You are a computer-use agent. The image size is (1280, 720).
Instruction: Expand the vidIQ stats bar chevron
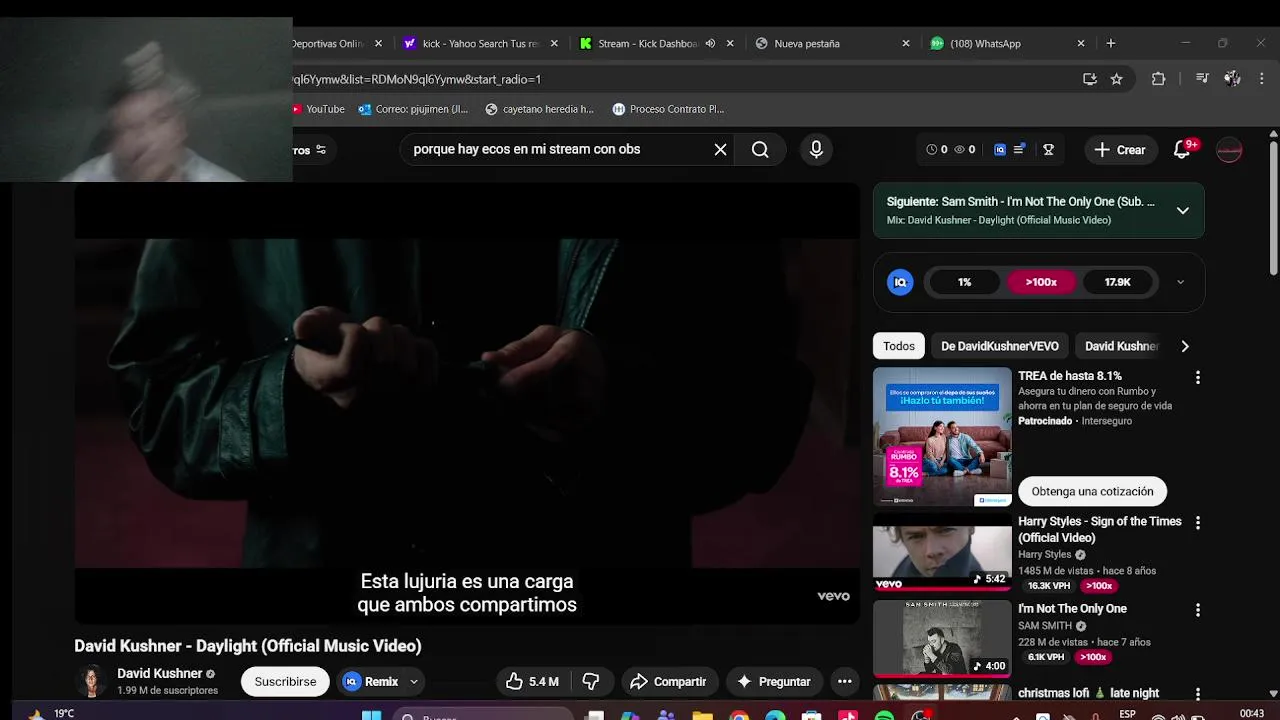tap(1180, 282)
